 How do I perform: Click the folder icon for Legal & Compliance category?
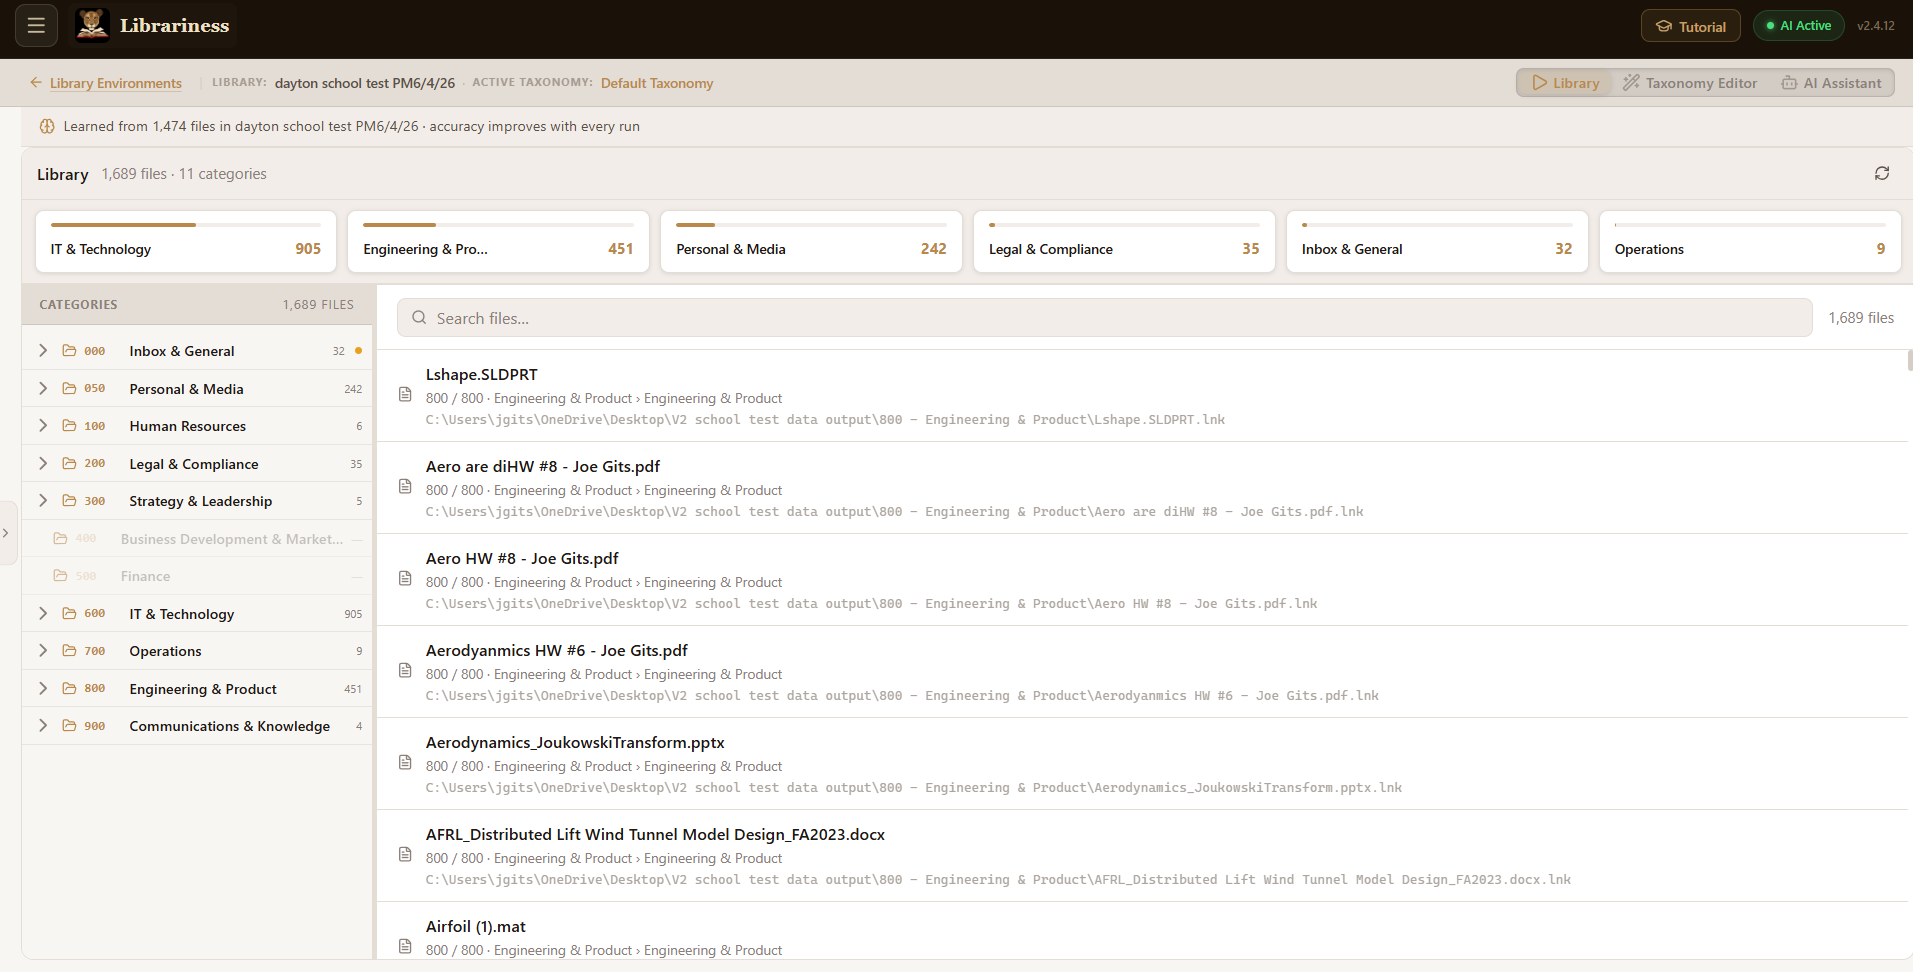click(x=69, y=463)
